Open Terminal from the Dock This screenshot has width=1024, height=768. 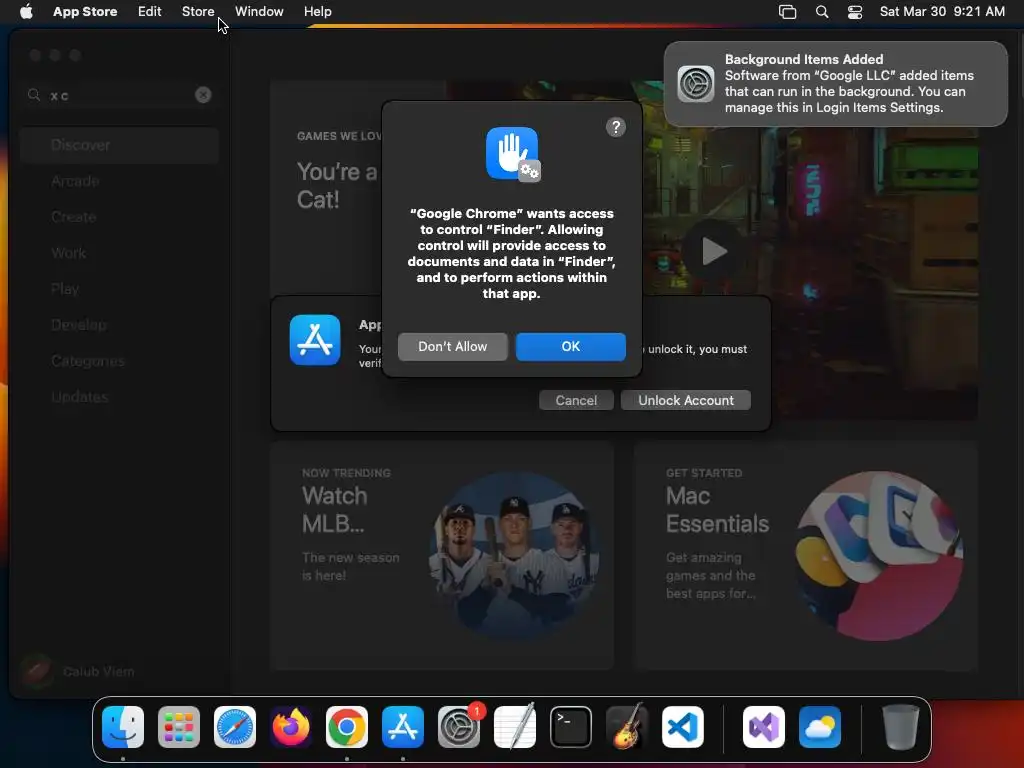point(571,727)
